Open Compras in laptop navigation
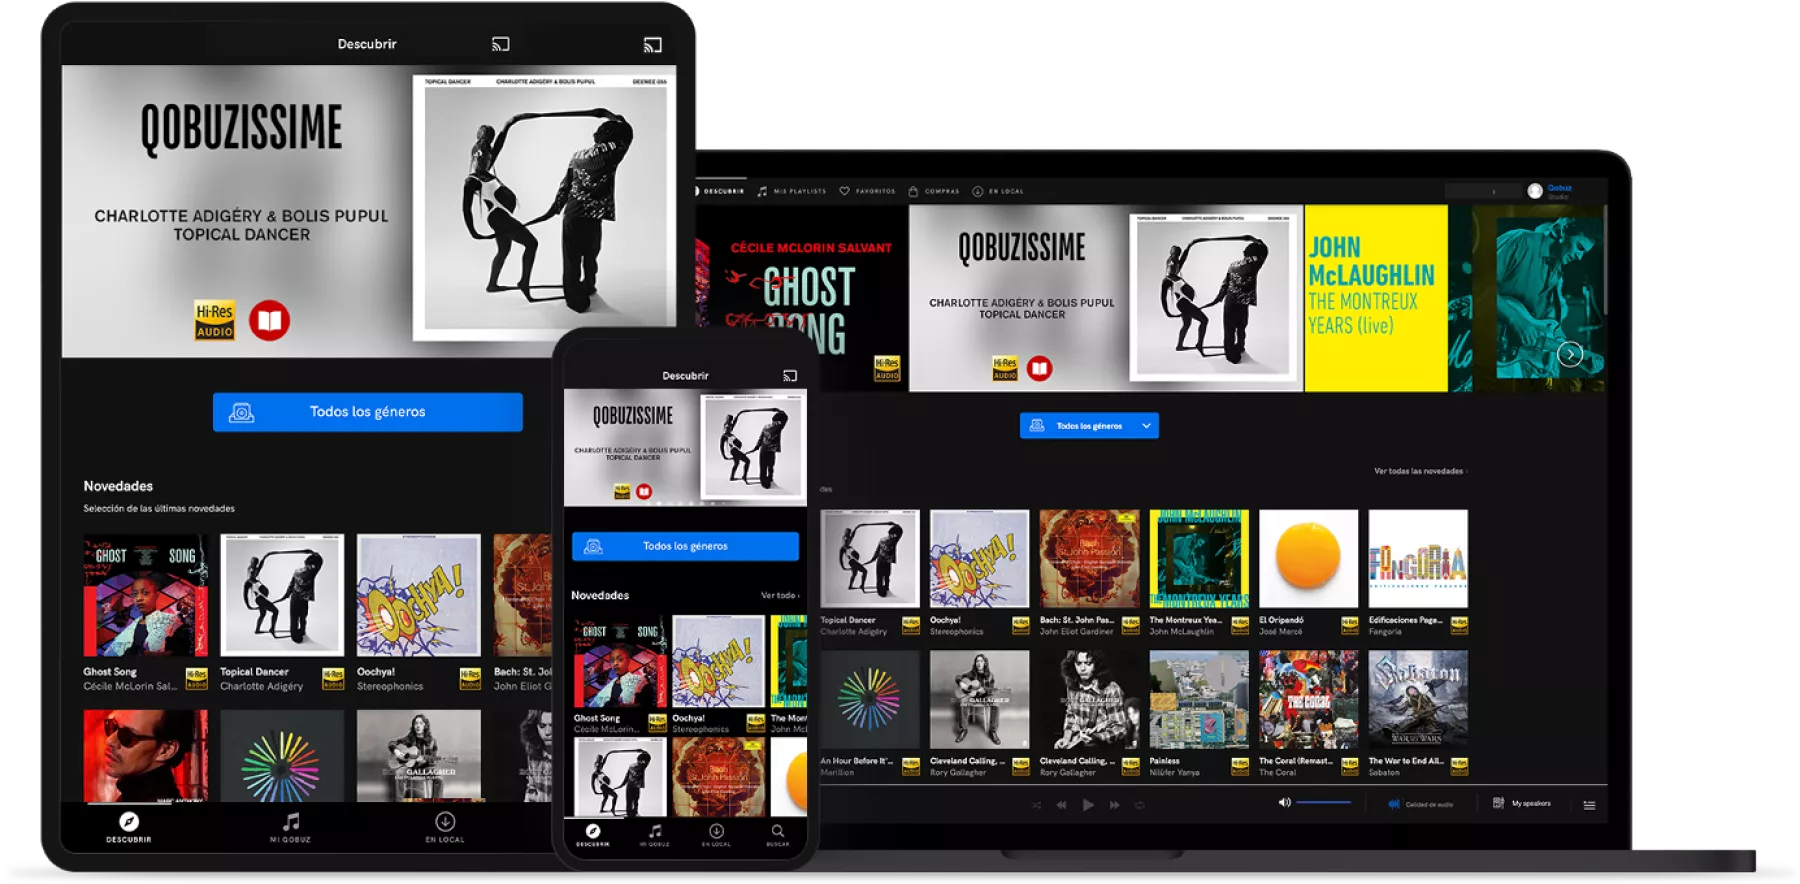1800x884 pixels. 934,191
